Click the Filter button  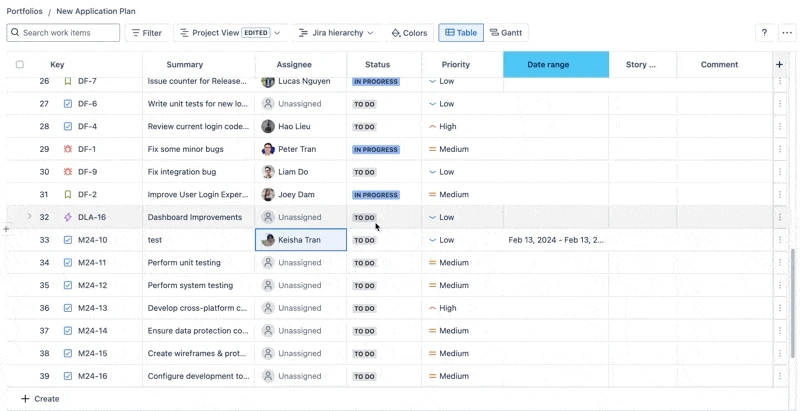click(146, 33)
